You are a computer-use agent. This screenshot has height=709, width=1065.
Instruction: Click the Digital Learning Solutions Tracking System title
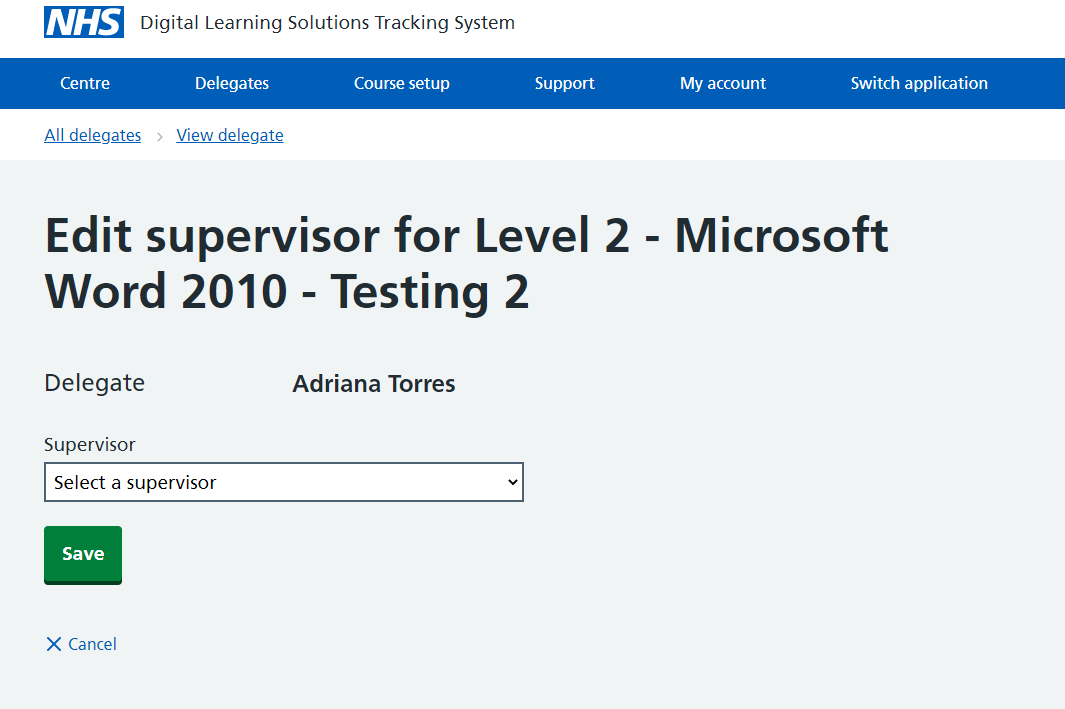tap(327, 22)
